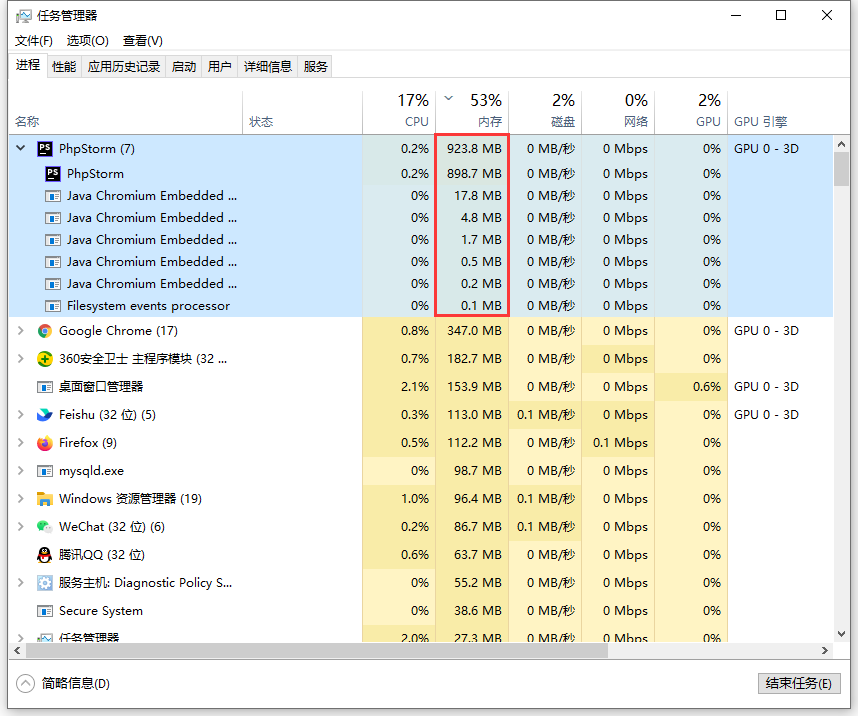Viewport: 858px width, 716px height.
Task: Expand the mysqld.exe entry
Action: coord(21,471)
